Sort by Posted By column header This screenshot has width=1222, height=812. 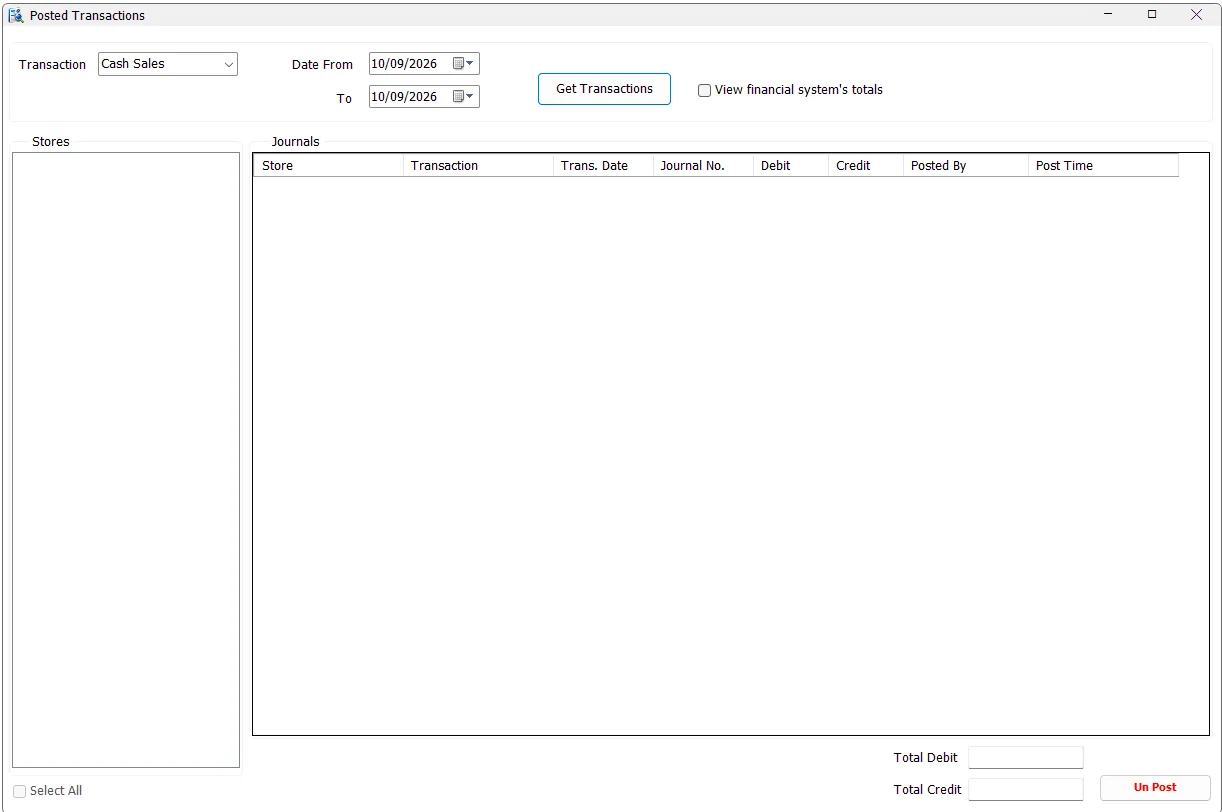click(x=966, y=166)
